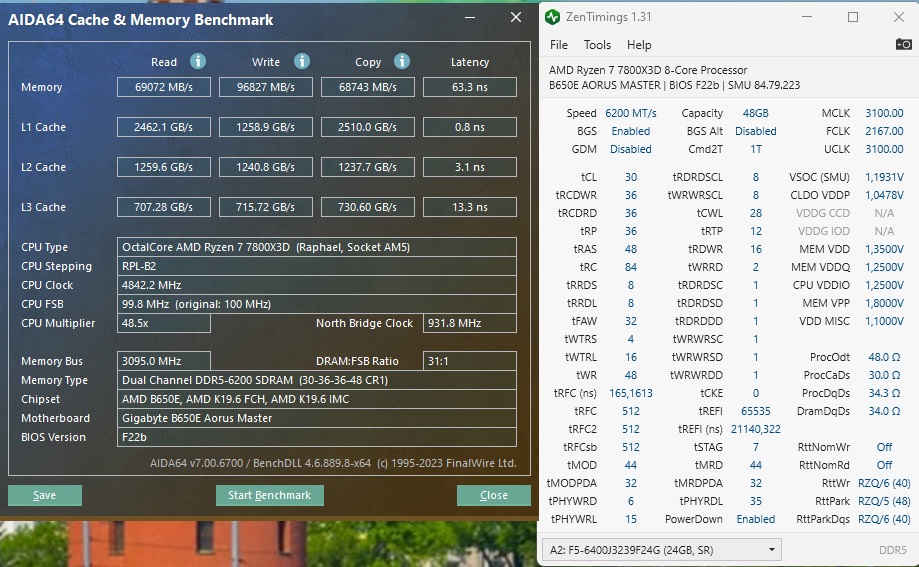Open the A2 memory module dropdown

click(662, 550)
